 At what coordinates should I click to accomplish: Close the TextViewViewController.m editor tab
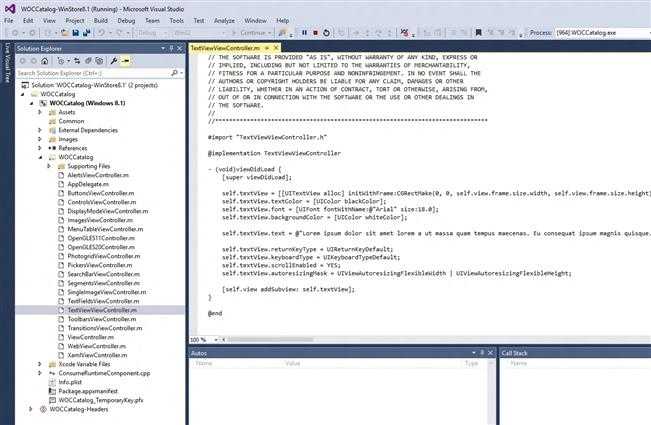tap(276, 48)
